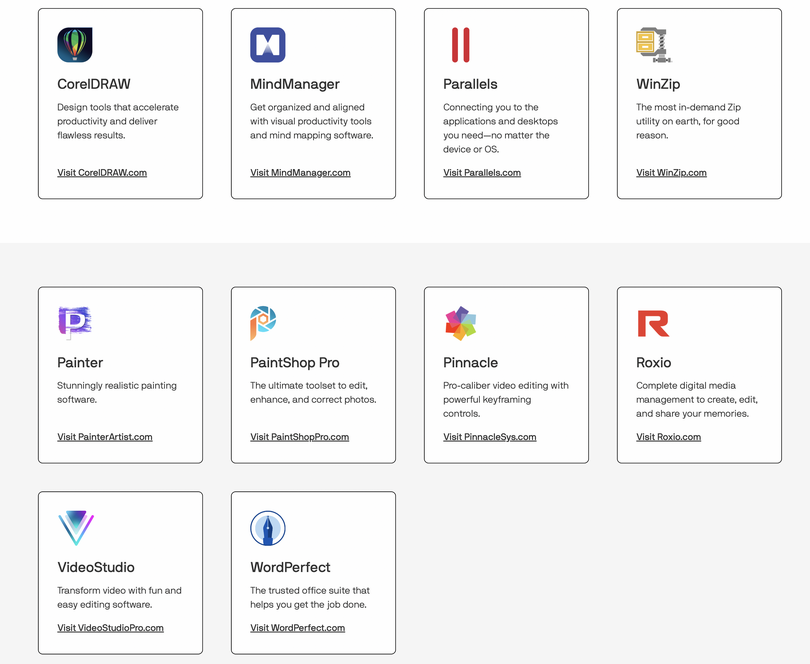Click text 'Stunningly realistic painting software'

(x=117, y=393)
